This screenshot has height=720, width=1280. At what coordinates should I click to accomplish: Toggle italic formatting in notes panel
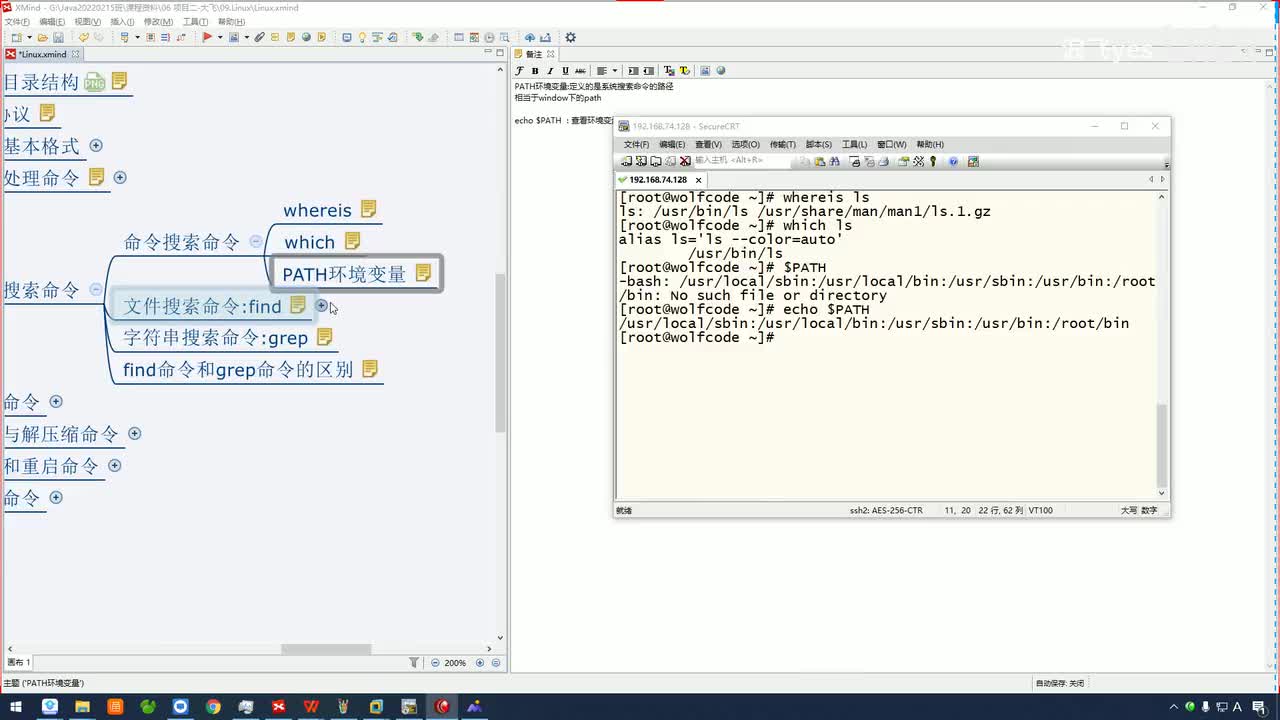coord(550,71)
